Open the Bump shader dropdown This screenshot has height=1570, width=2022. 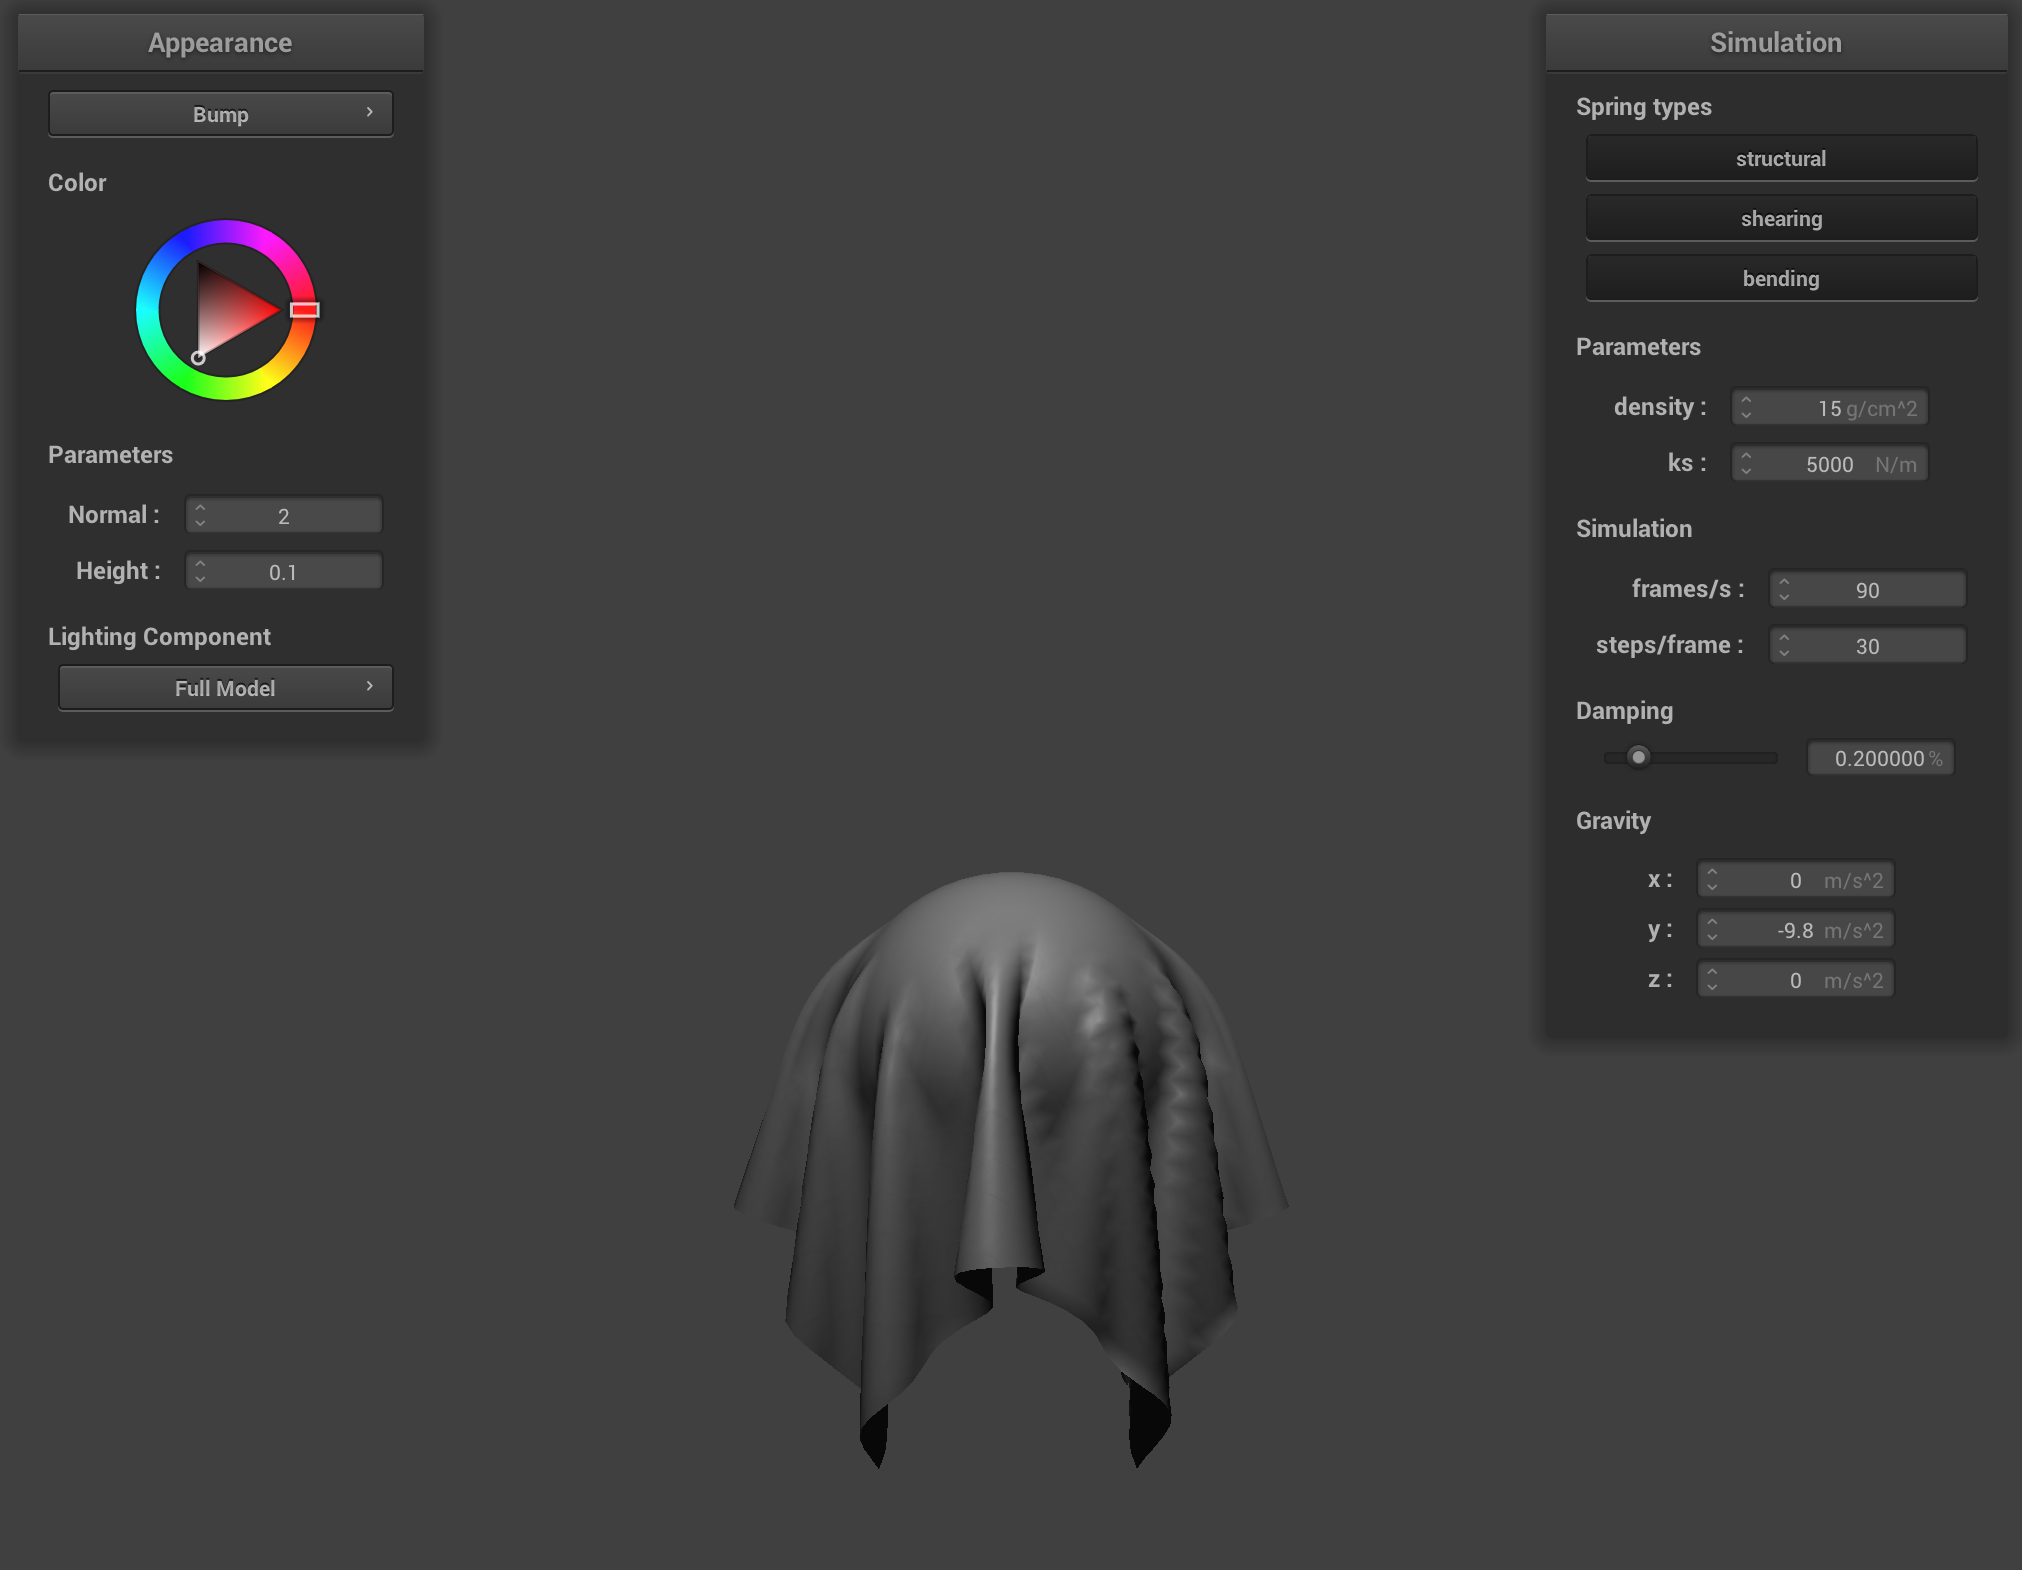220,114
